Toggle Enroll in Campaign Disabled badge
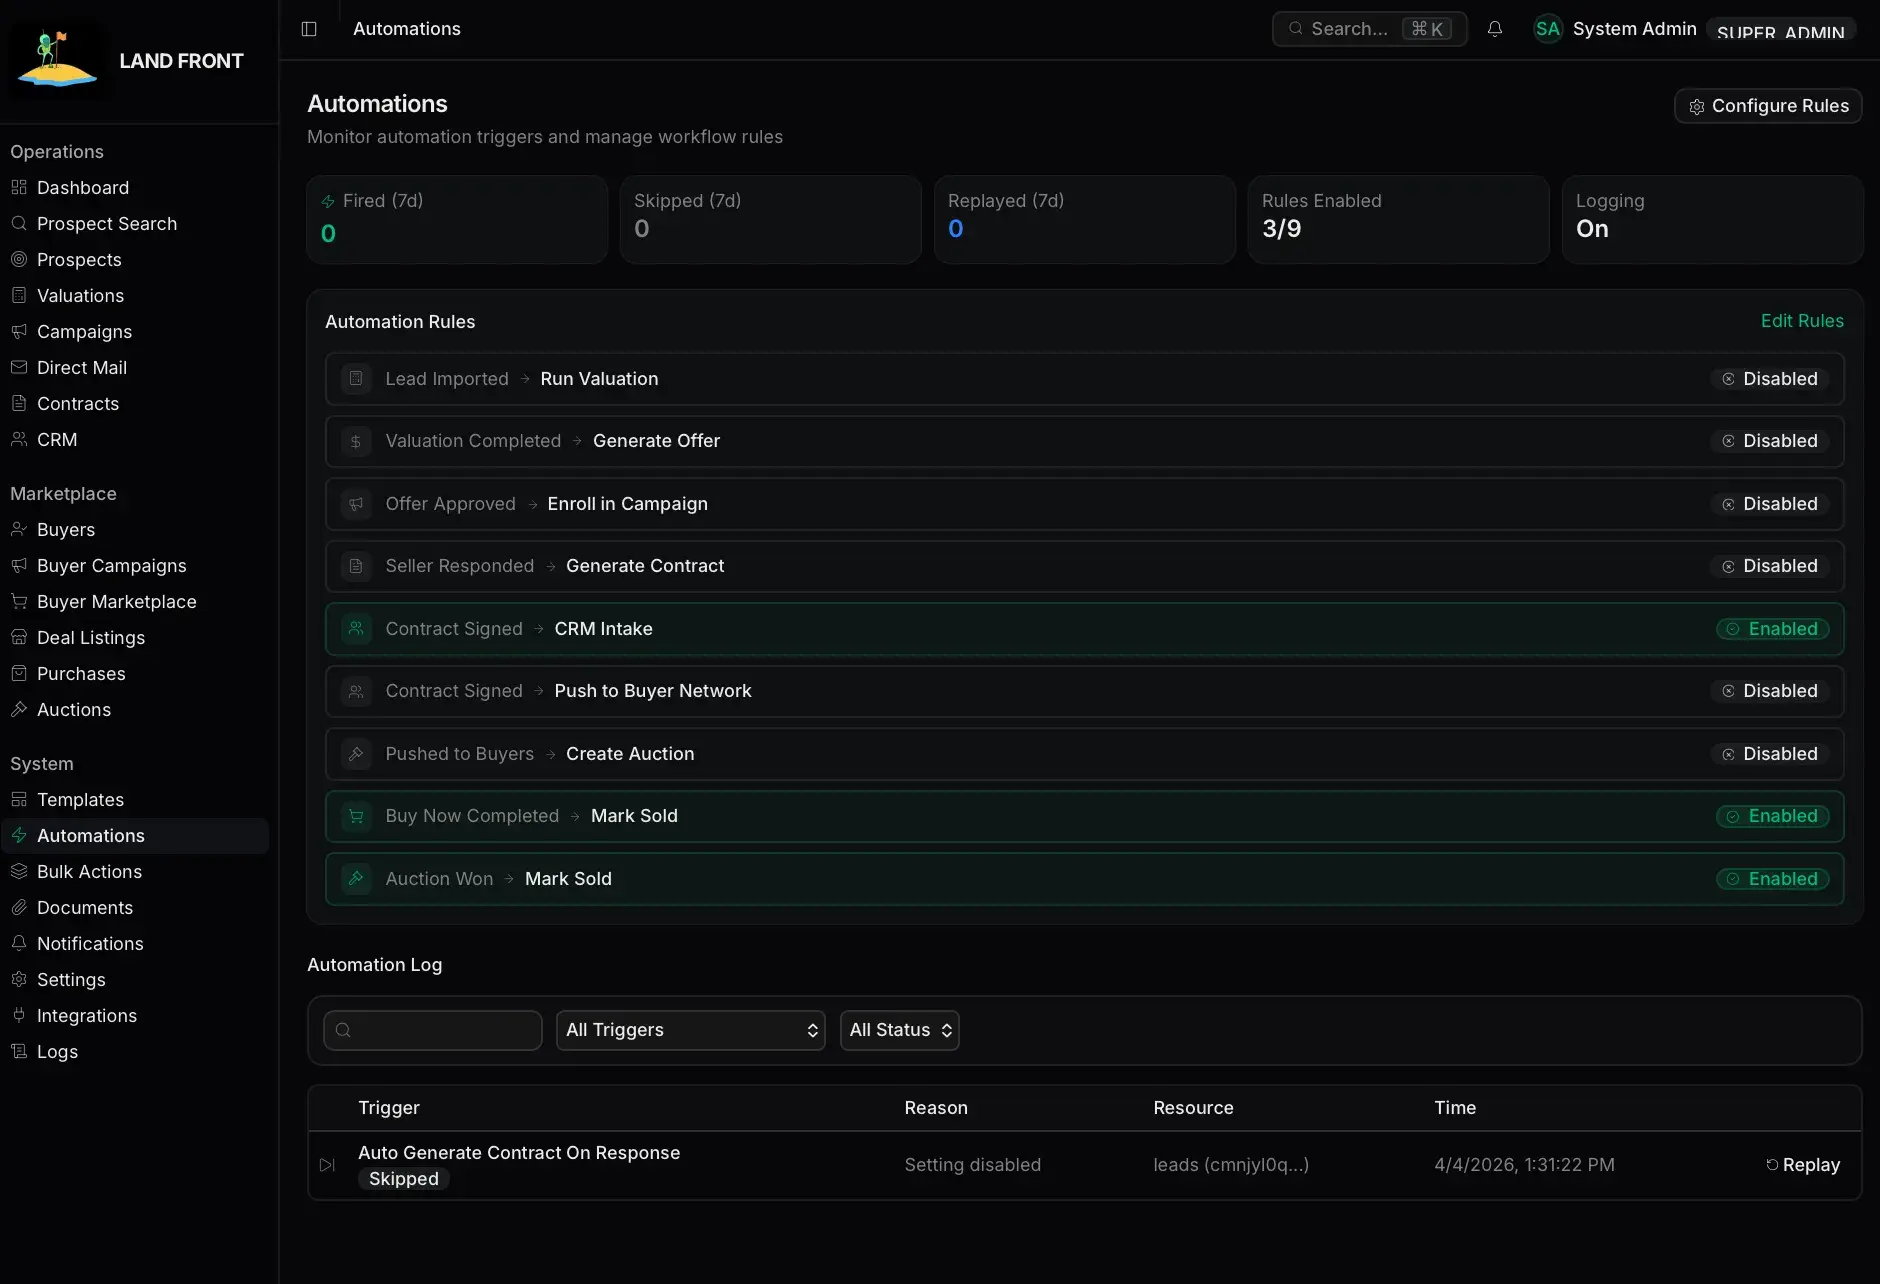 (x=1770, y=504)
